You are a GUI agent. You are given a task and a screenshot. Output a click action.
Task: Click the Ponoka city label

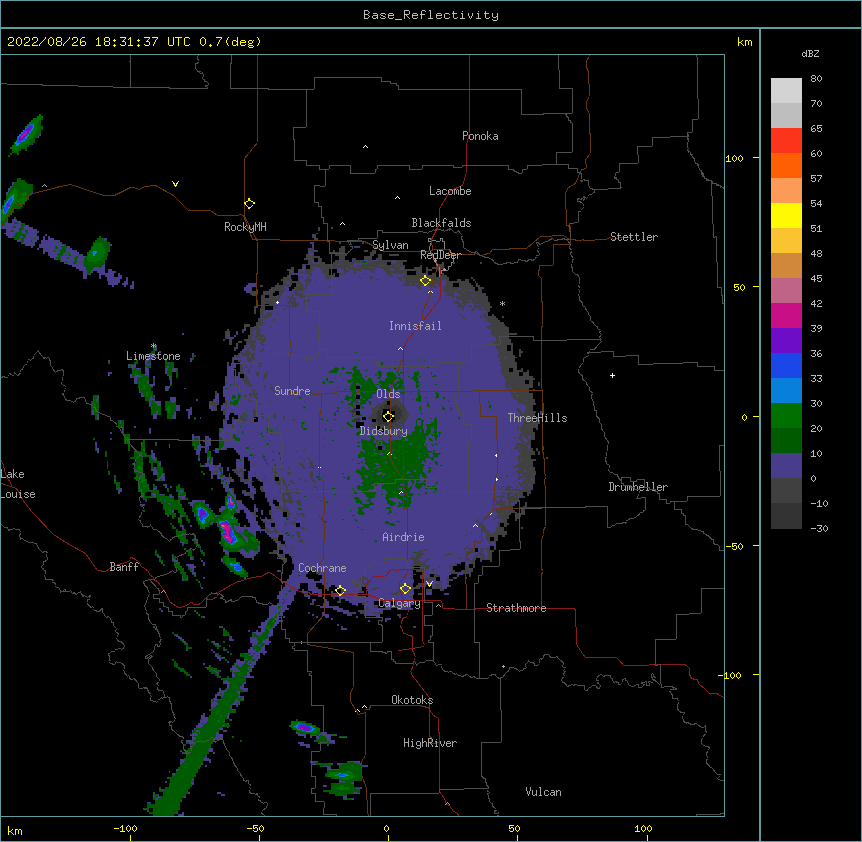click(x=480, y=136)
